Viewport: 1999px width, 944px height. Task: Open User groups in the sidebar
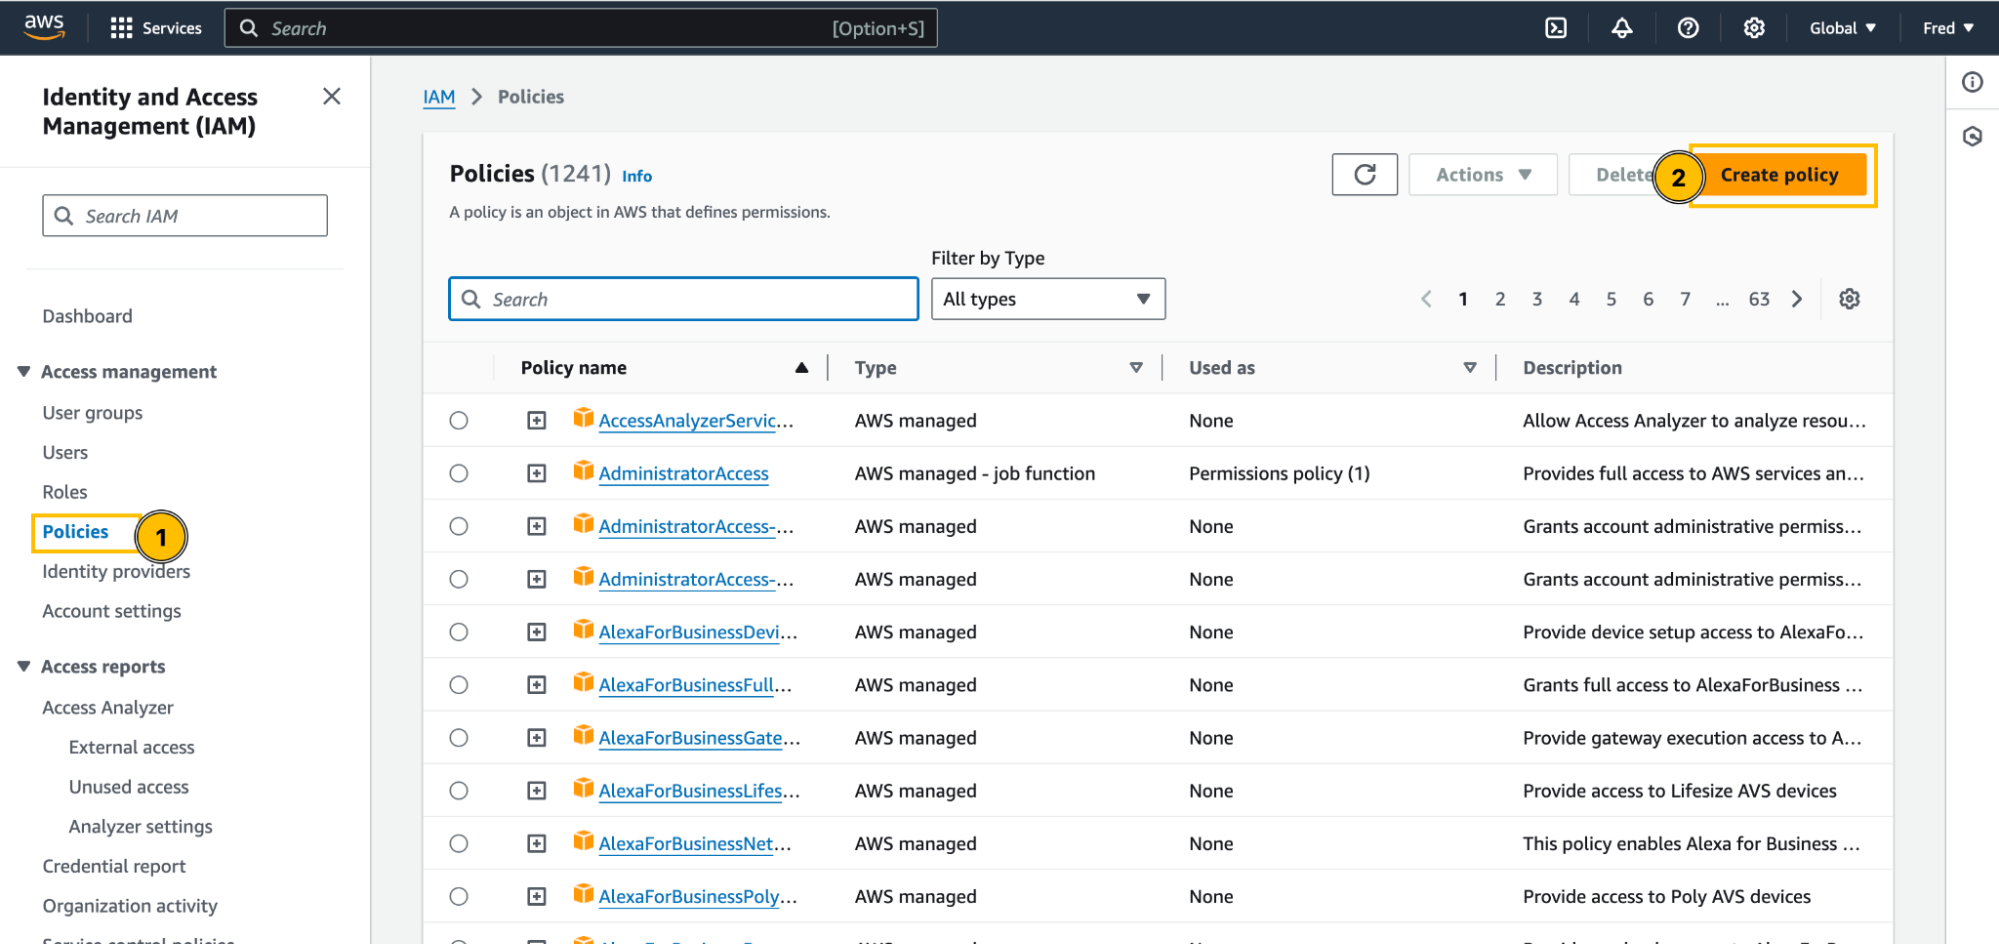pos(92,413)
